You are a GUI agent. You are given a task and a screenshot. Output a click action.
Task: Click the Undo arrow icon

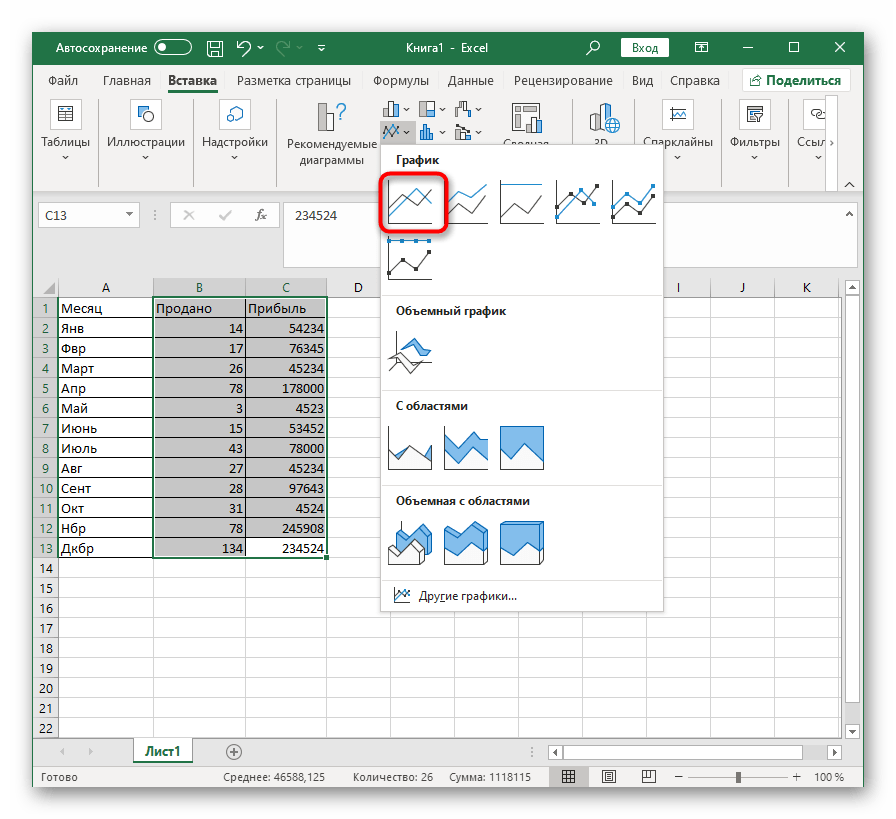244,47
